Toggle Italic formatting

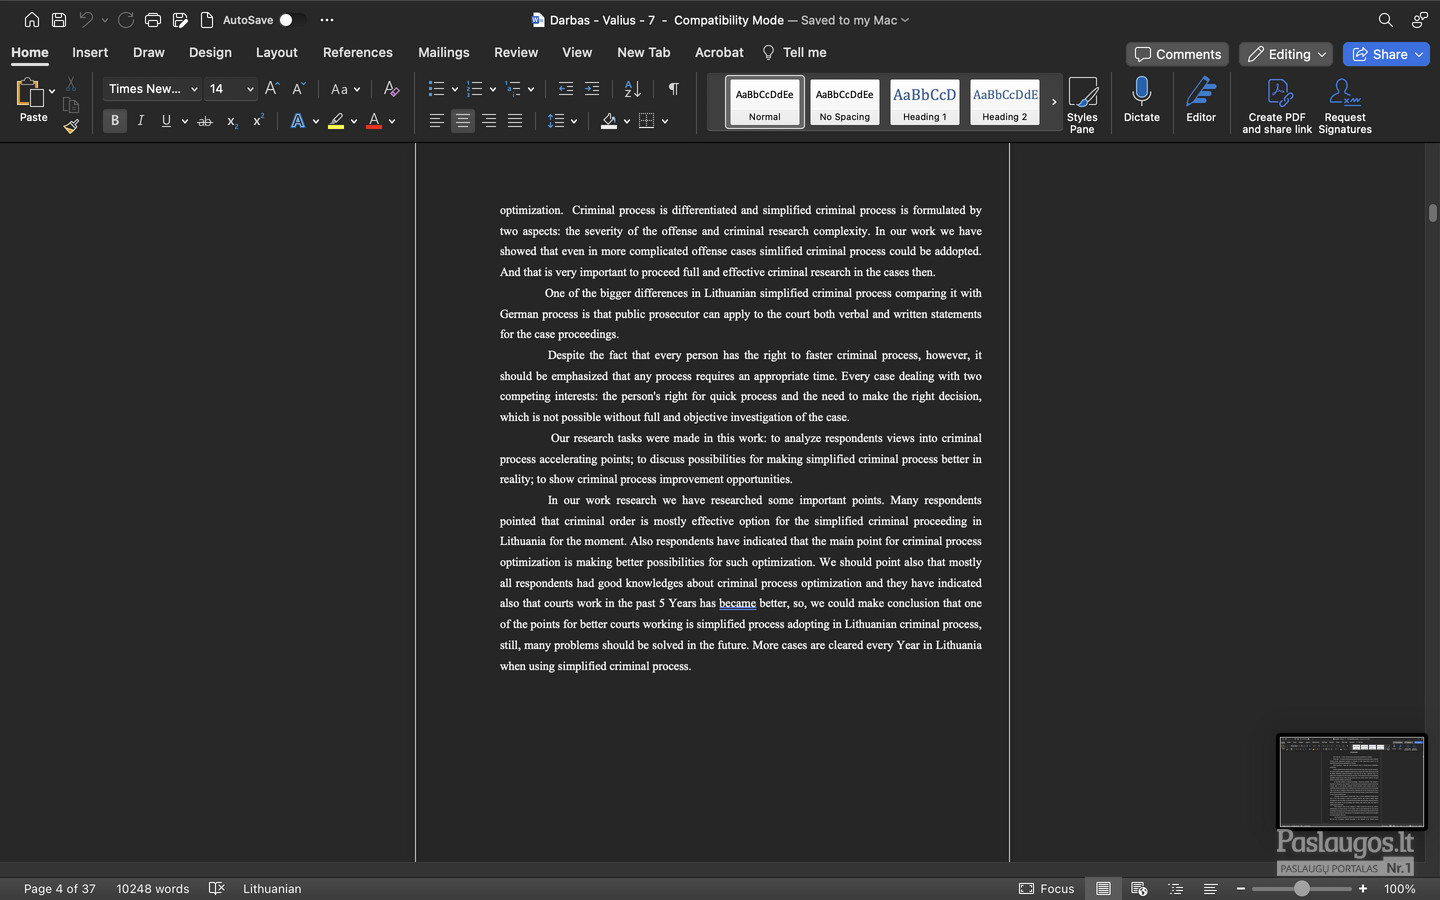pos(141,121)
